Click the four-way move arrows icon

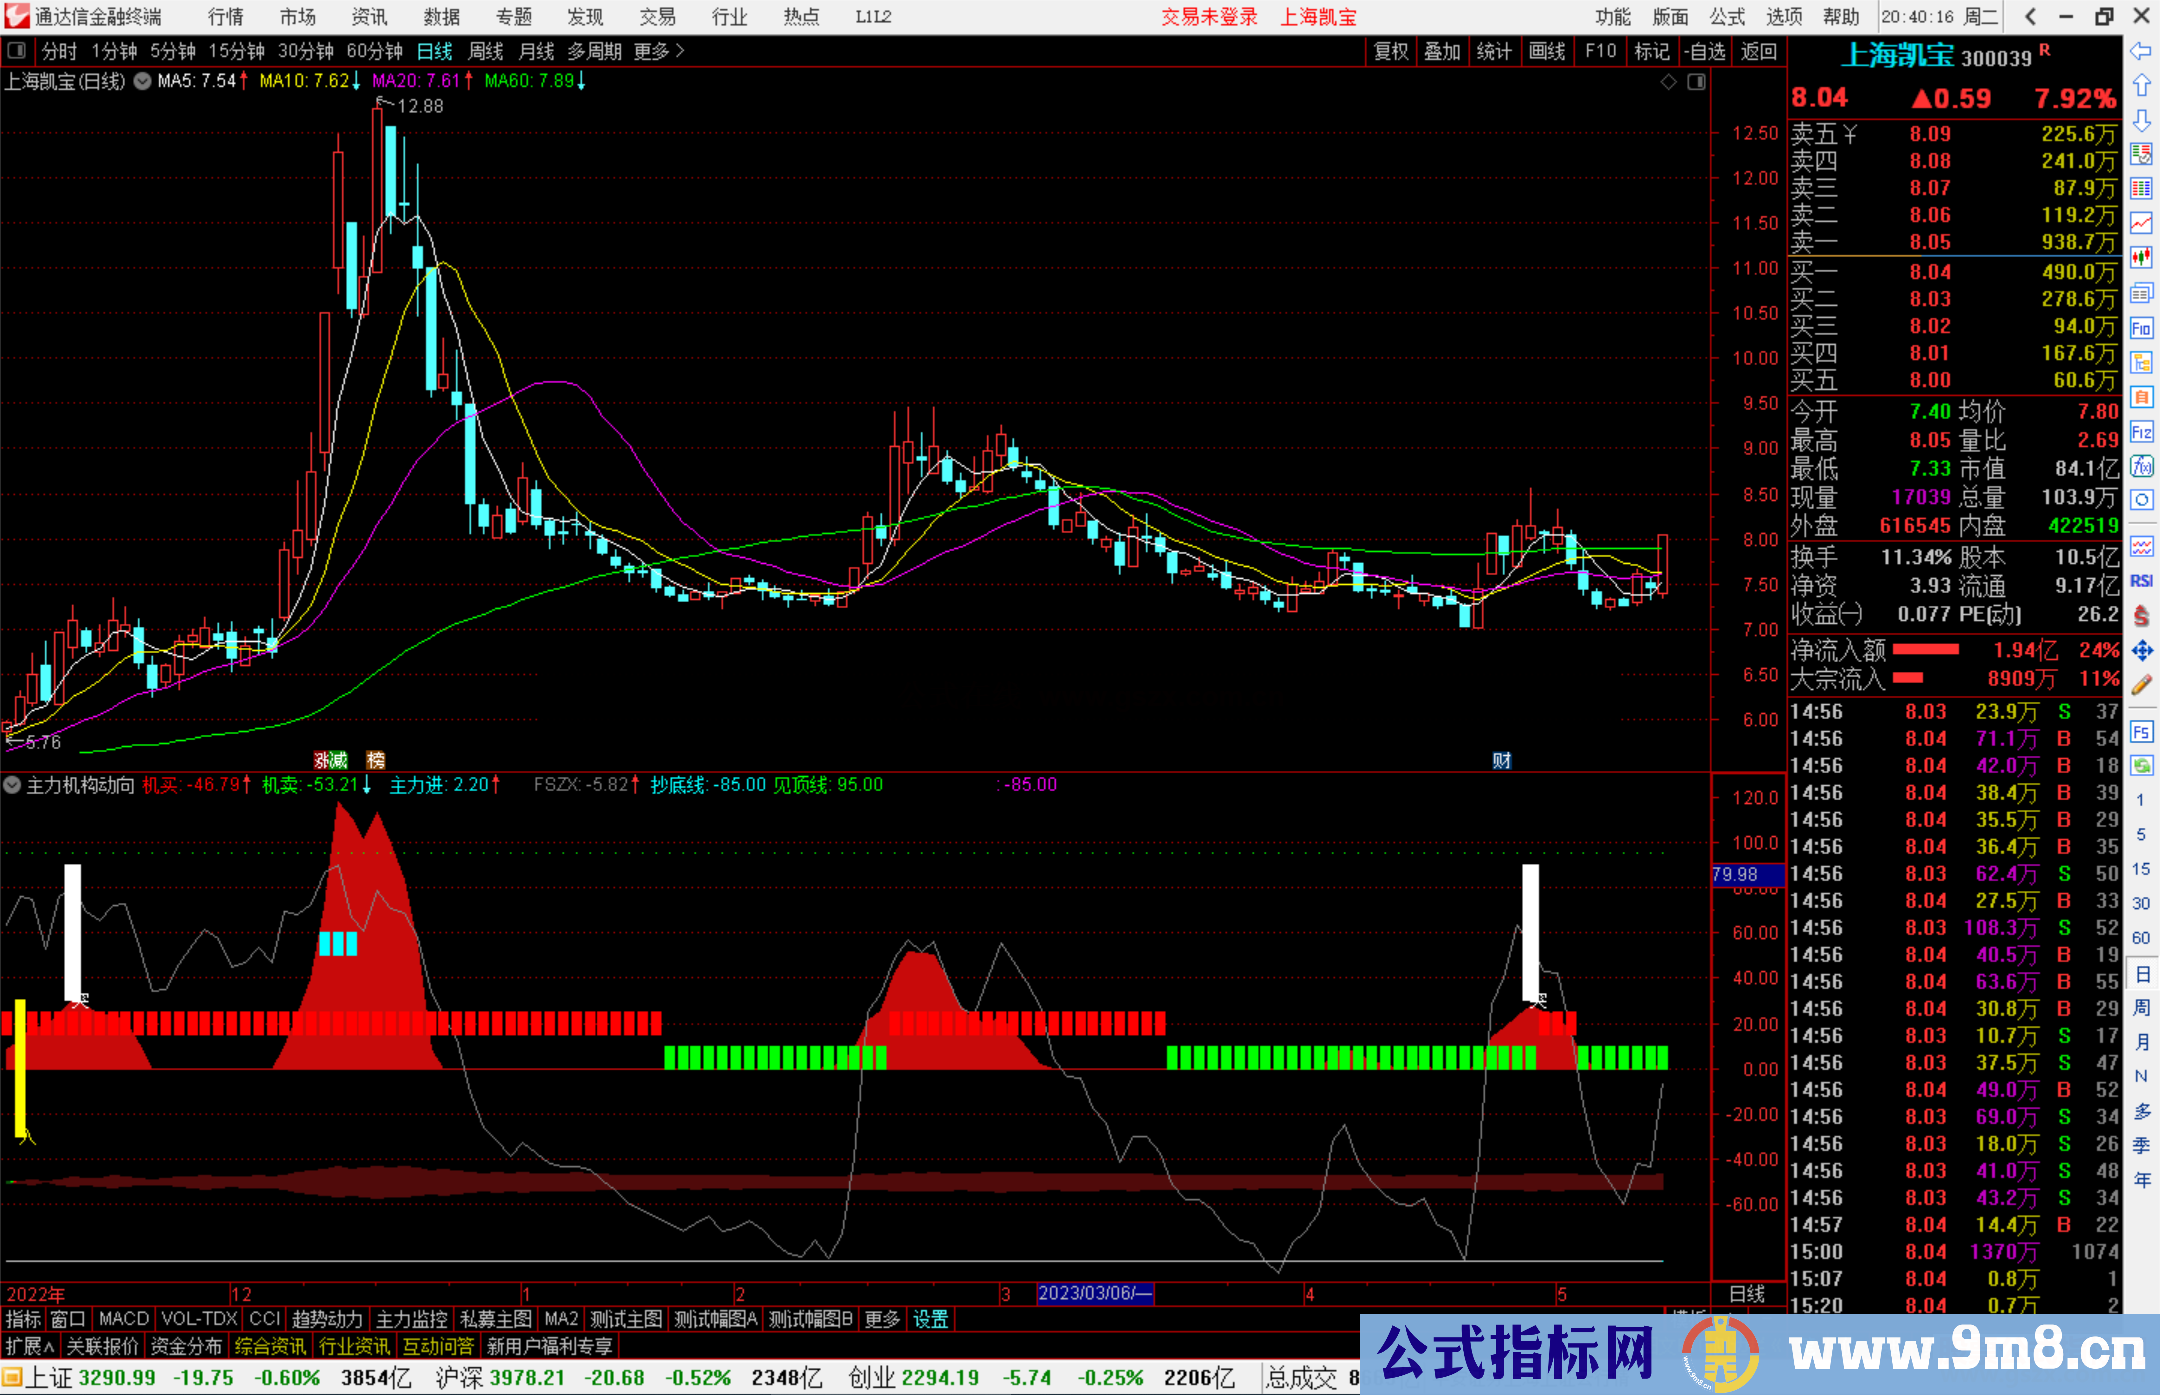pyautogui.click(x=2141, y=651)
